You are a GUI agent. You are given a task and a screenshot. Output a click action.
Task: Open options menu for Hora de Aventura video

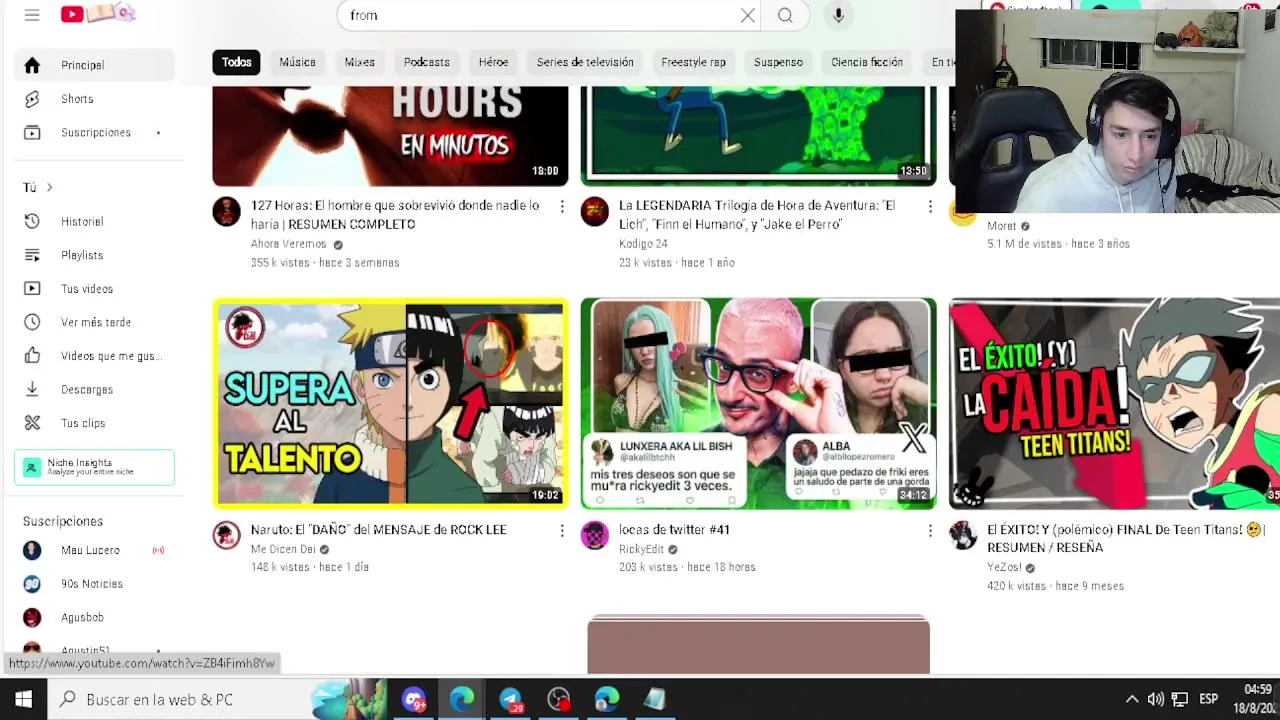(930, 206)
